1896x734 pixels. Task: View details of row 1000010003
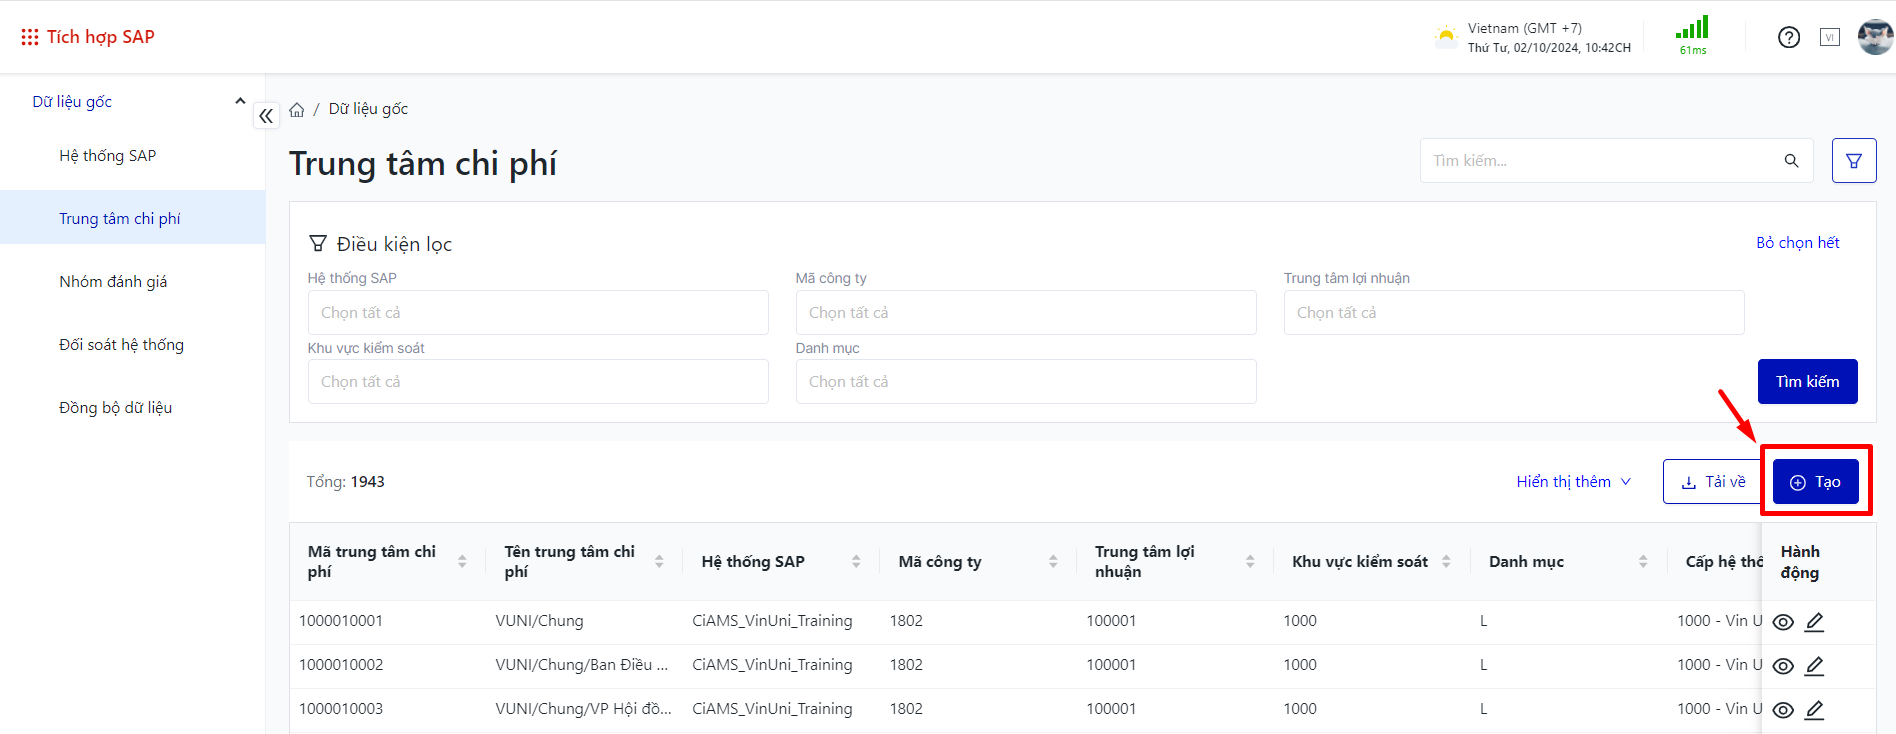tap(1782, 710)
